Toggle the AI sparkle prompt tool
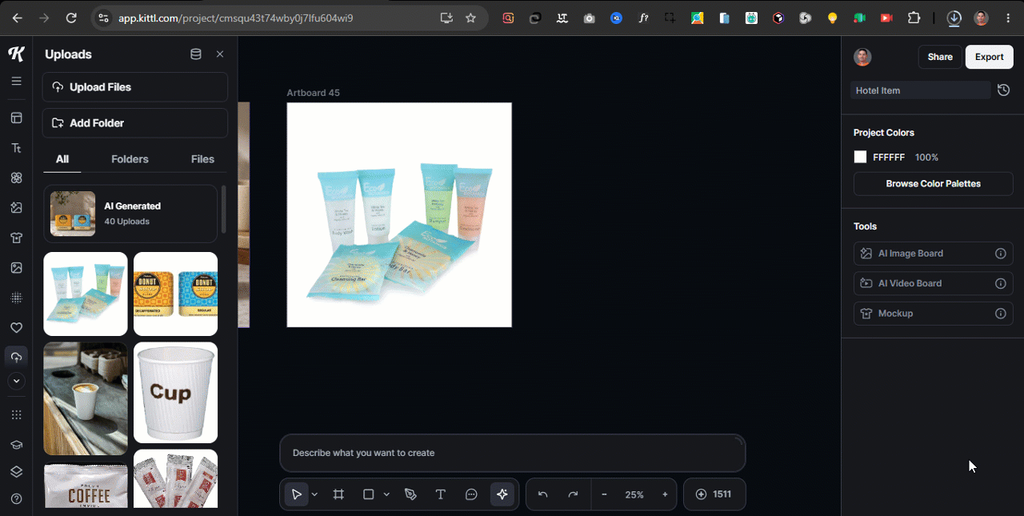 tap(502, 494)
